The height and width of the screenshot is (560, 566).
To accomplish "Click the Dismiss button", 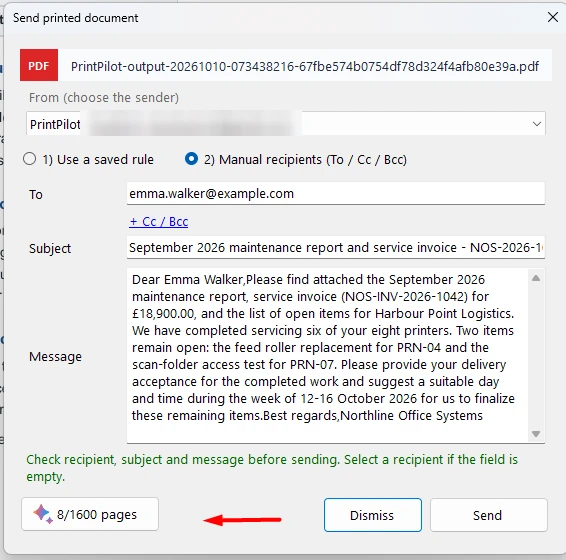I will coord(373,515).
